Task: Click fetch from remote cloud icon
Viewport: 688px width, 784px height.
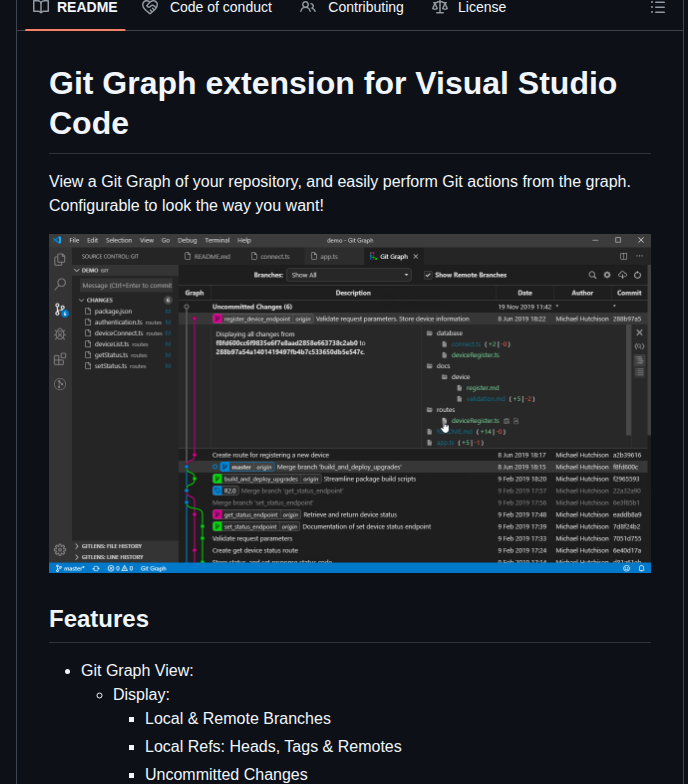Action: click(622, 275)
